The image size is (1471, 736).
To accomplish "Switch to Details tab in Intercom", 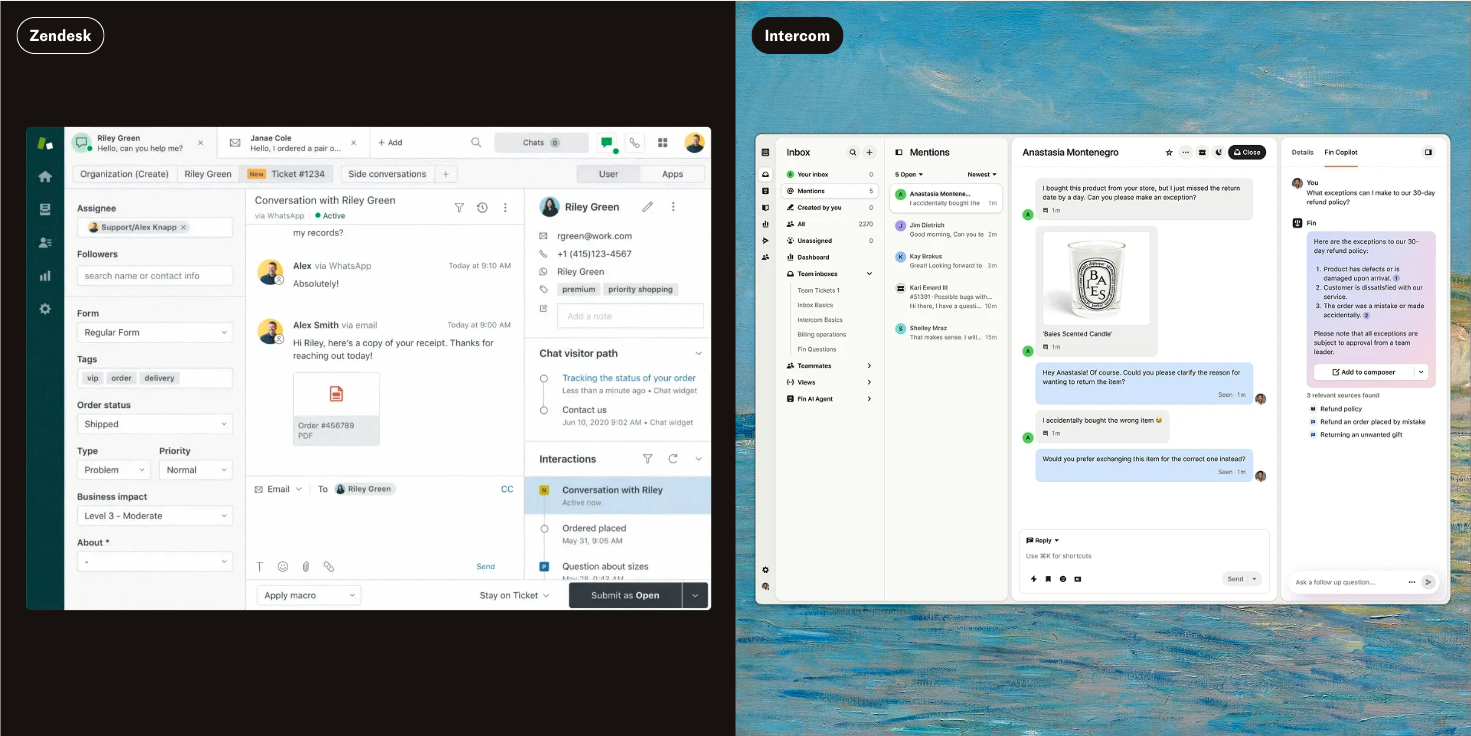I will (x=1302, y=152).
